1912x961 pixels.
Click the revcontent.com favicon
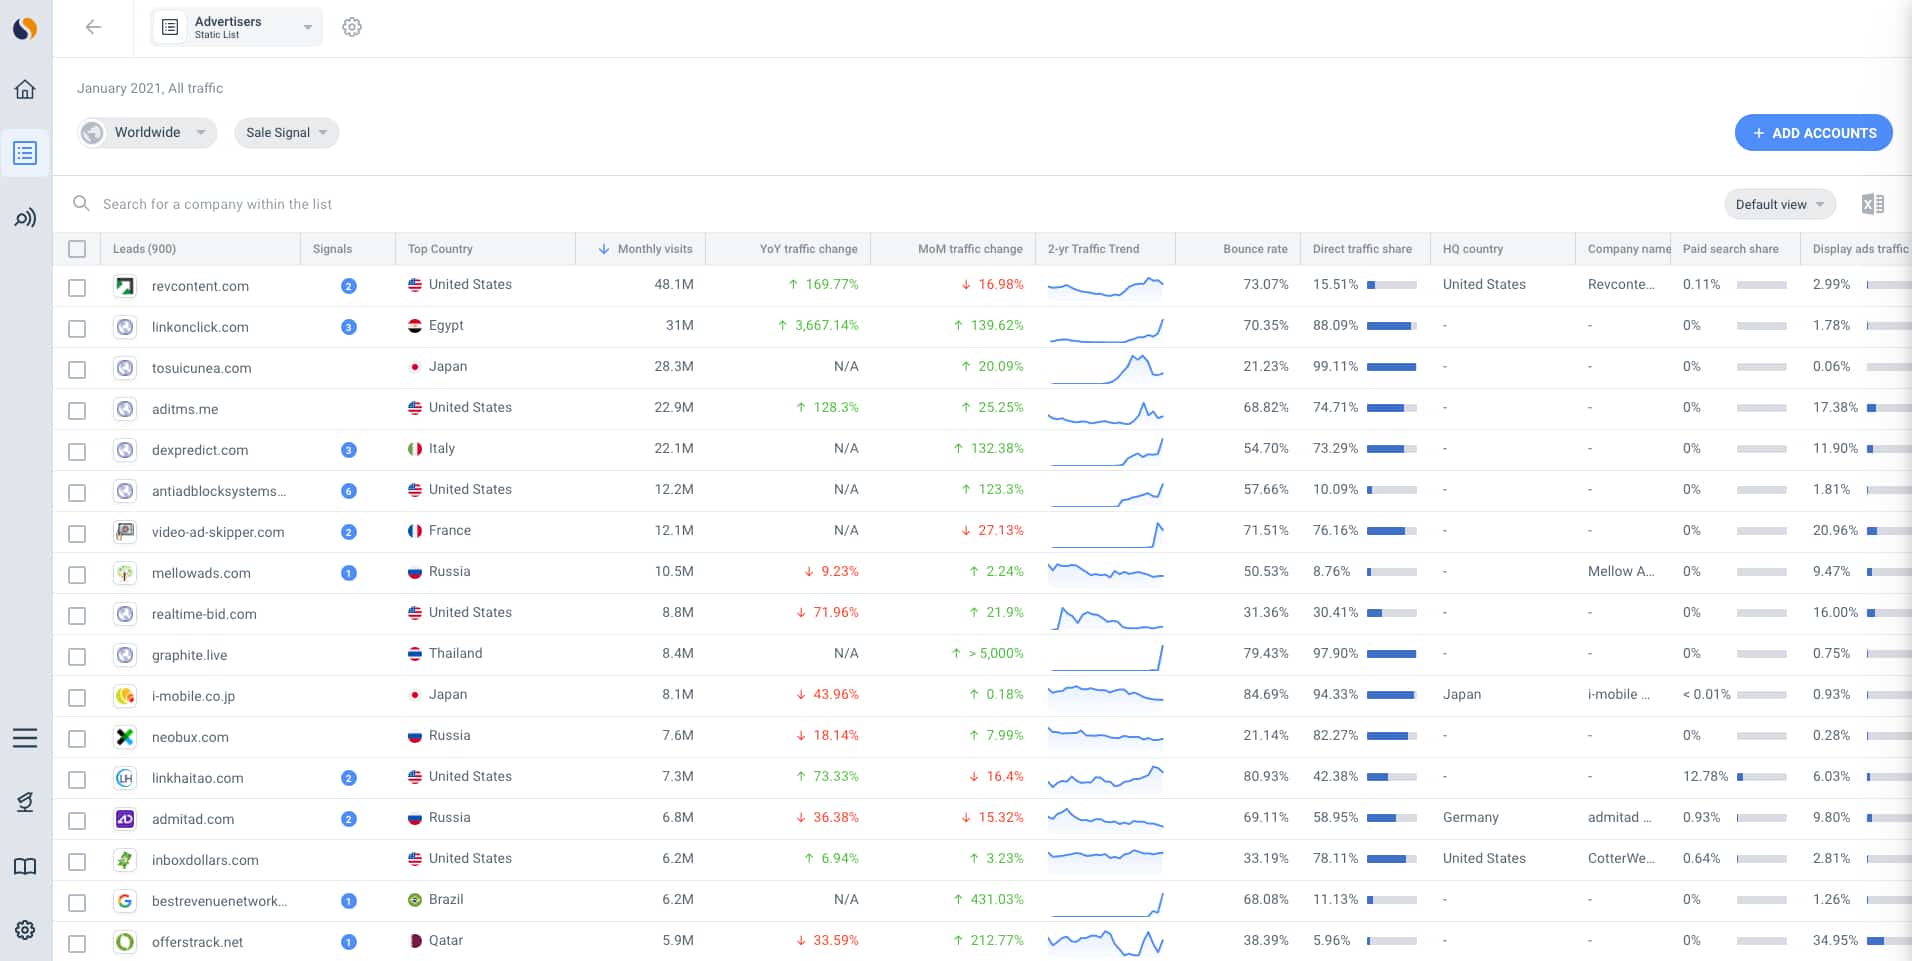click(125, 286)
